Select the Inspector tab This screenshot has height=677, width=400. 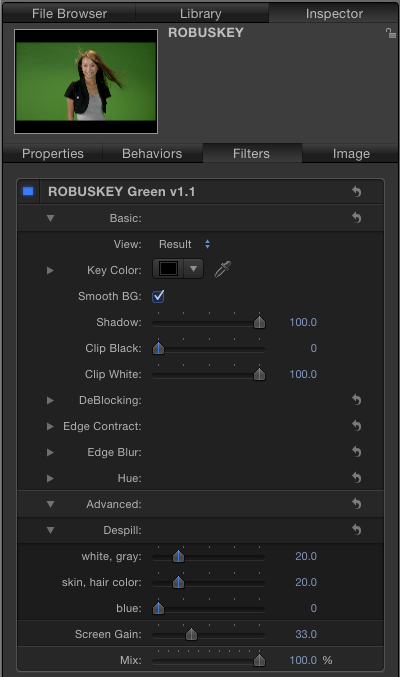pos(334,13)
